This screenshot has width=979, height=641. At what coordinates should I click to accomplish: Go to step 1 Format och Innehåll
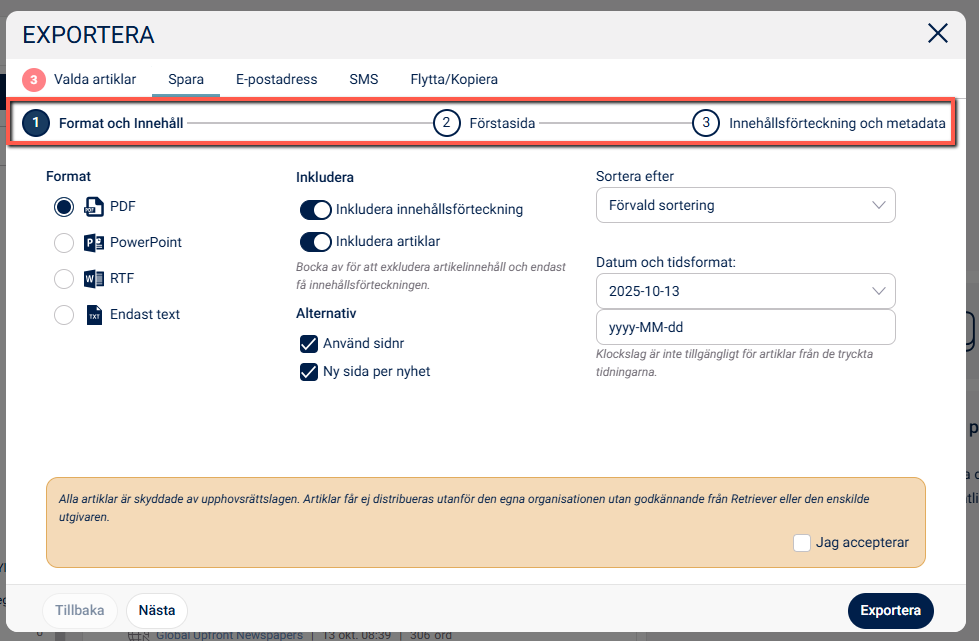click(103, 123)
